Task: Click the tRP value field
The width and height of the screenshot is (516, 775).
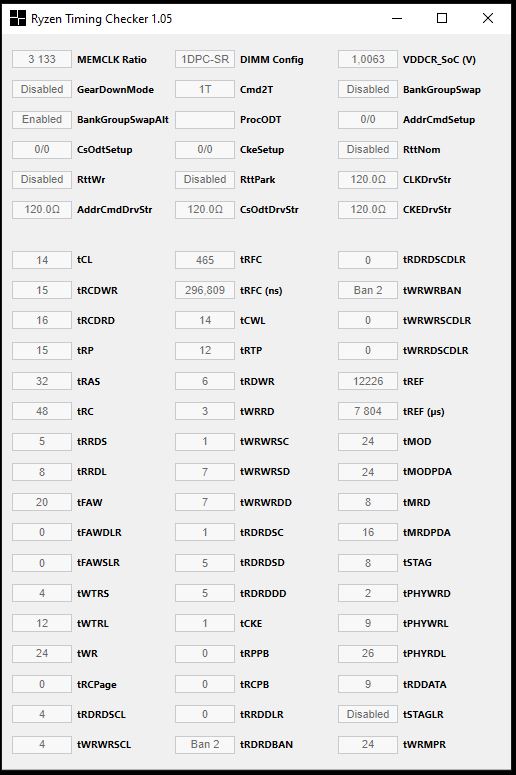Action: 42,350
